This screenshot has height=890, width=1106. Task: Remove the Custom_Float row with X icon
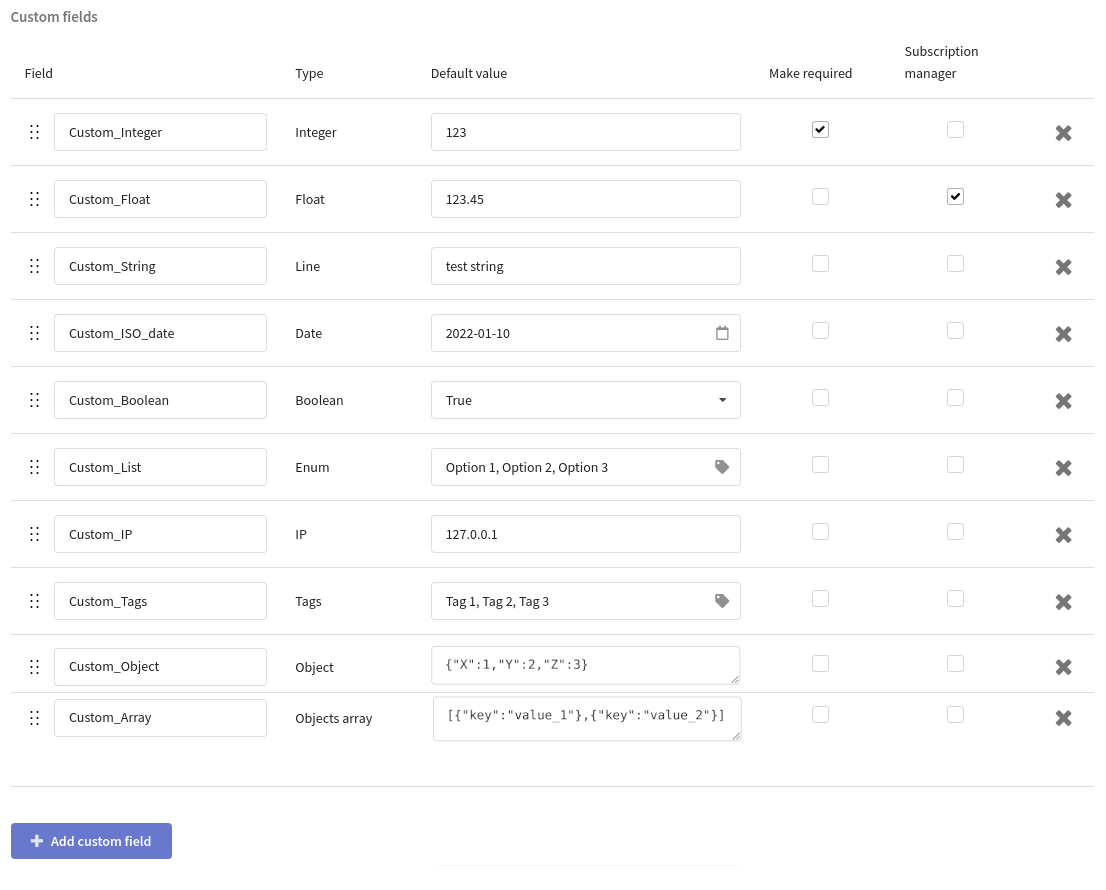[1064, 200]
